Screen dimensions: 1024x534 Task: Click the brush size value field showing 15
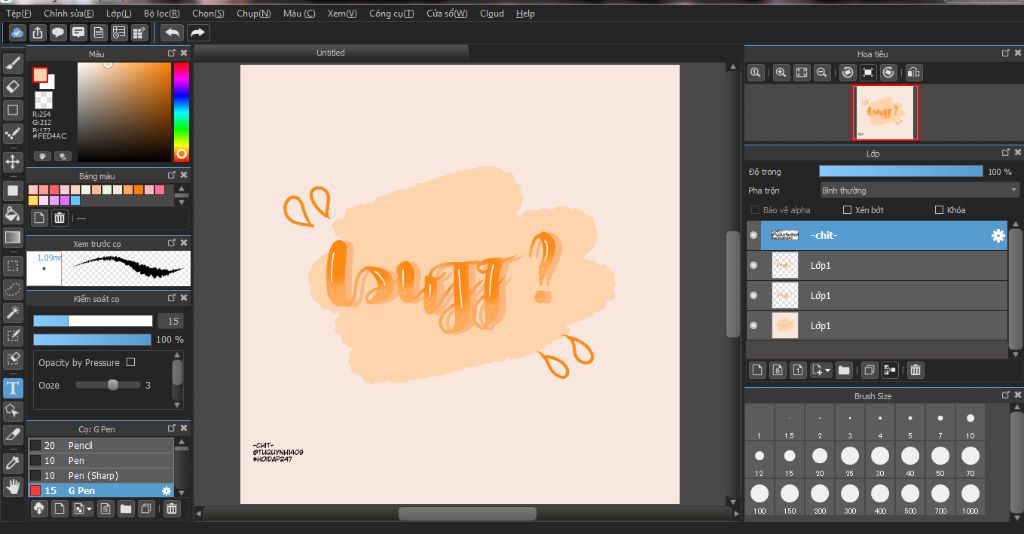173,321
